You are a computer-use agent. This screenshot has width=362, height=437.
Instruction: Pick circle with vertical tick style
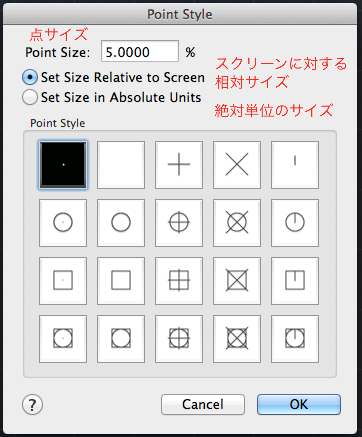click(295, 223)
